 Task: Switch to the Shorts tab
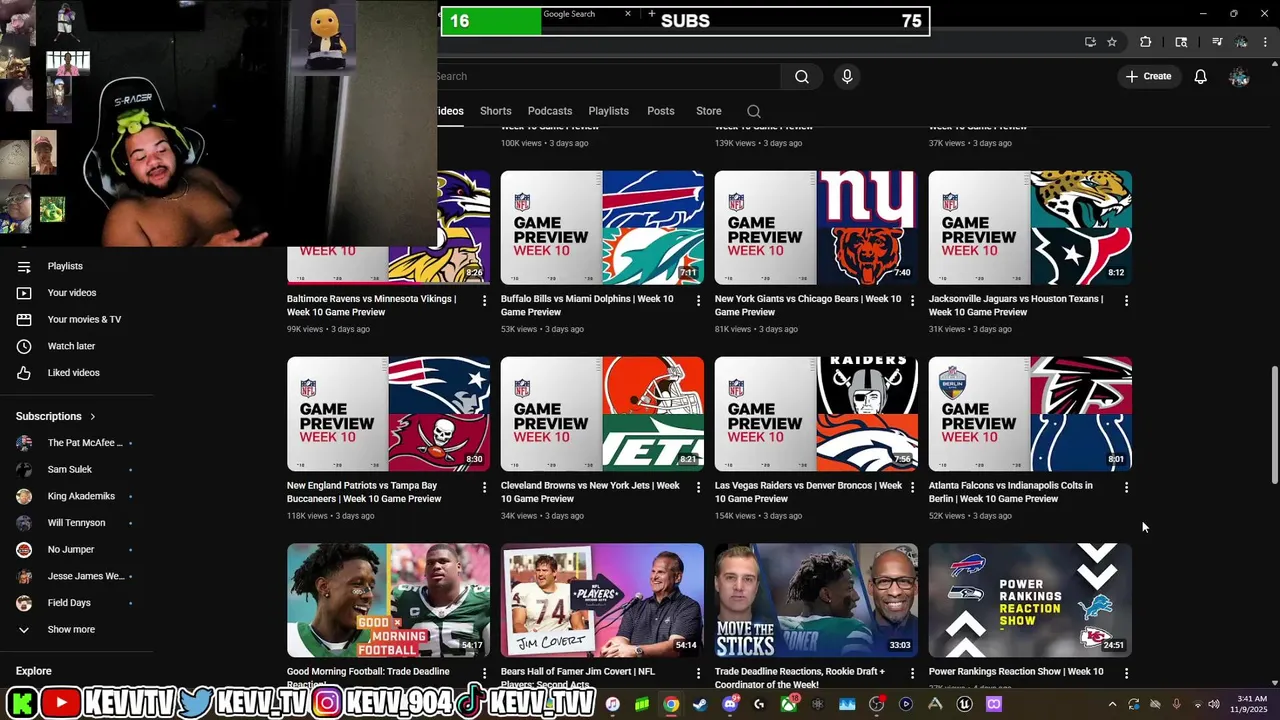(x=495, y=111)
